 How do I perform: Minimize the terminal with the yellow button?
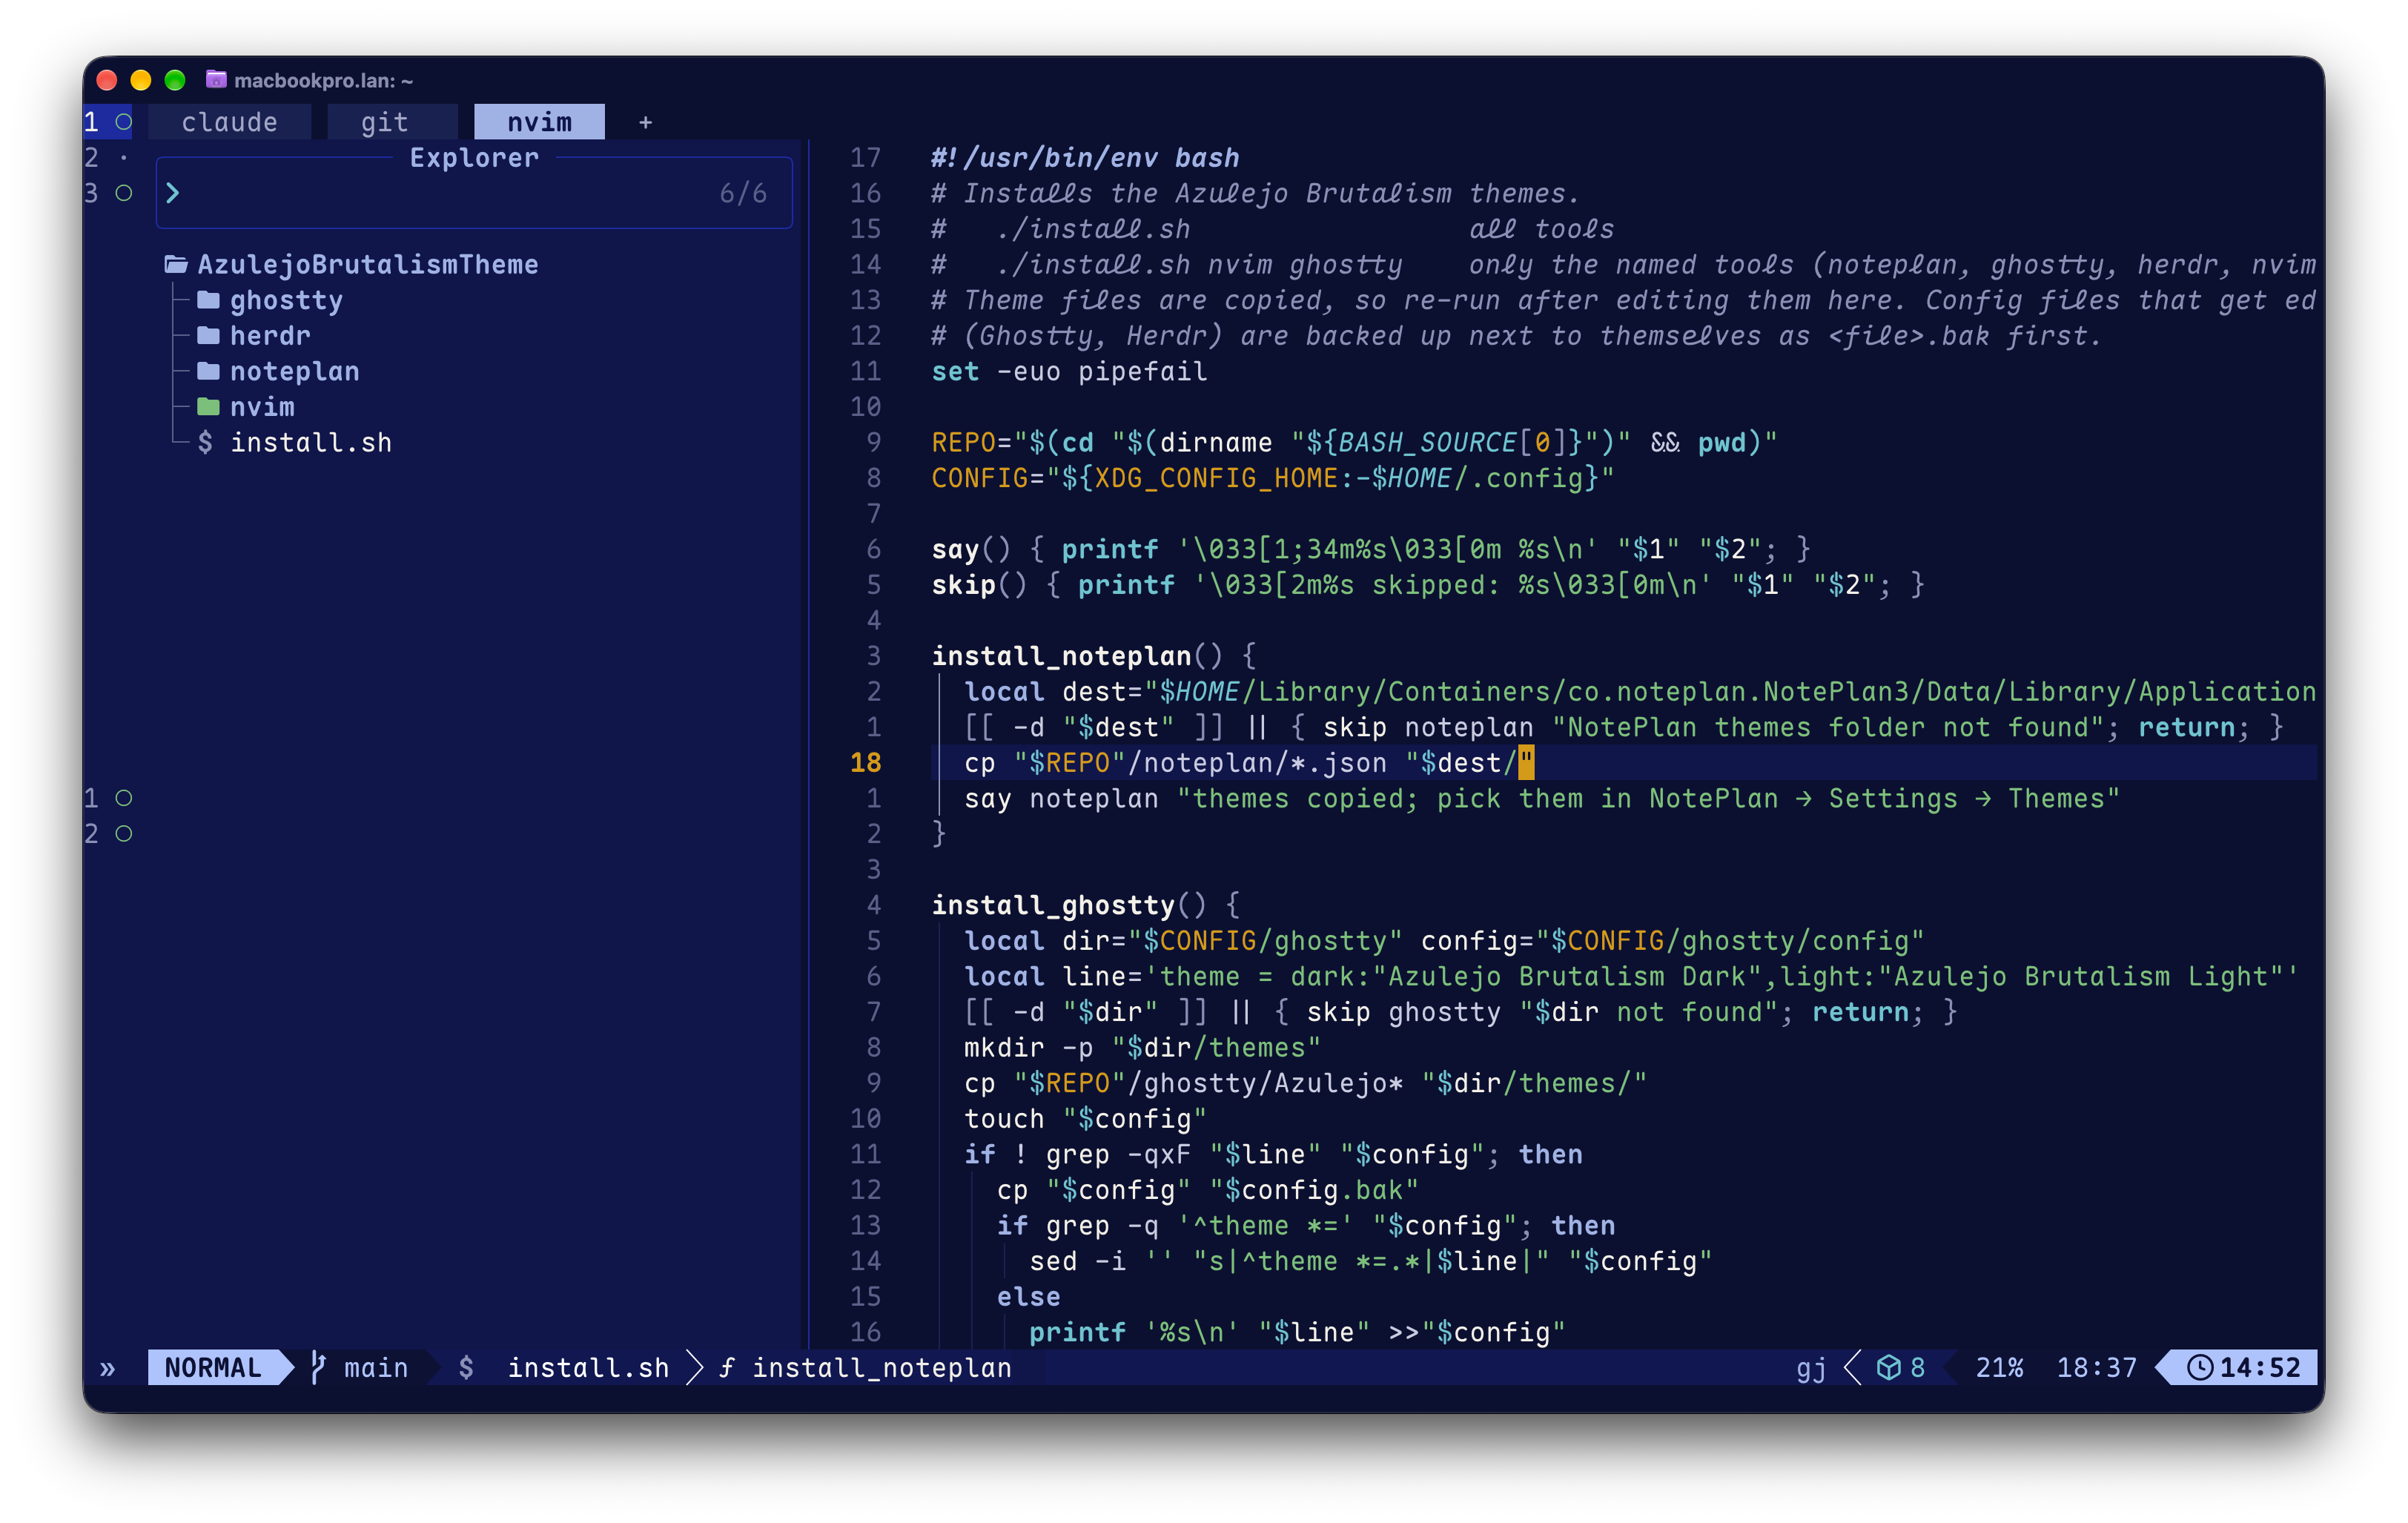[141, 80]
